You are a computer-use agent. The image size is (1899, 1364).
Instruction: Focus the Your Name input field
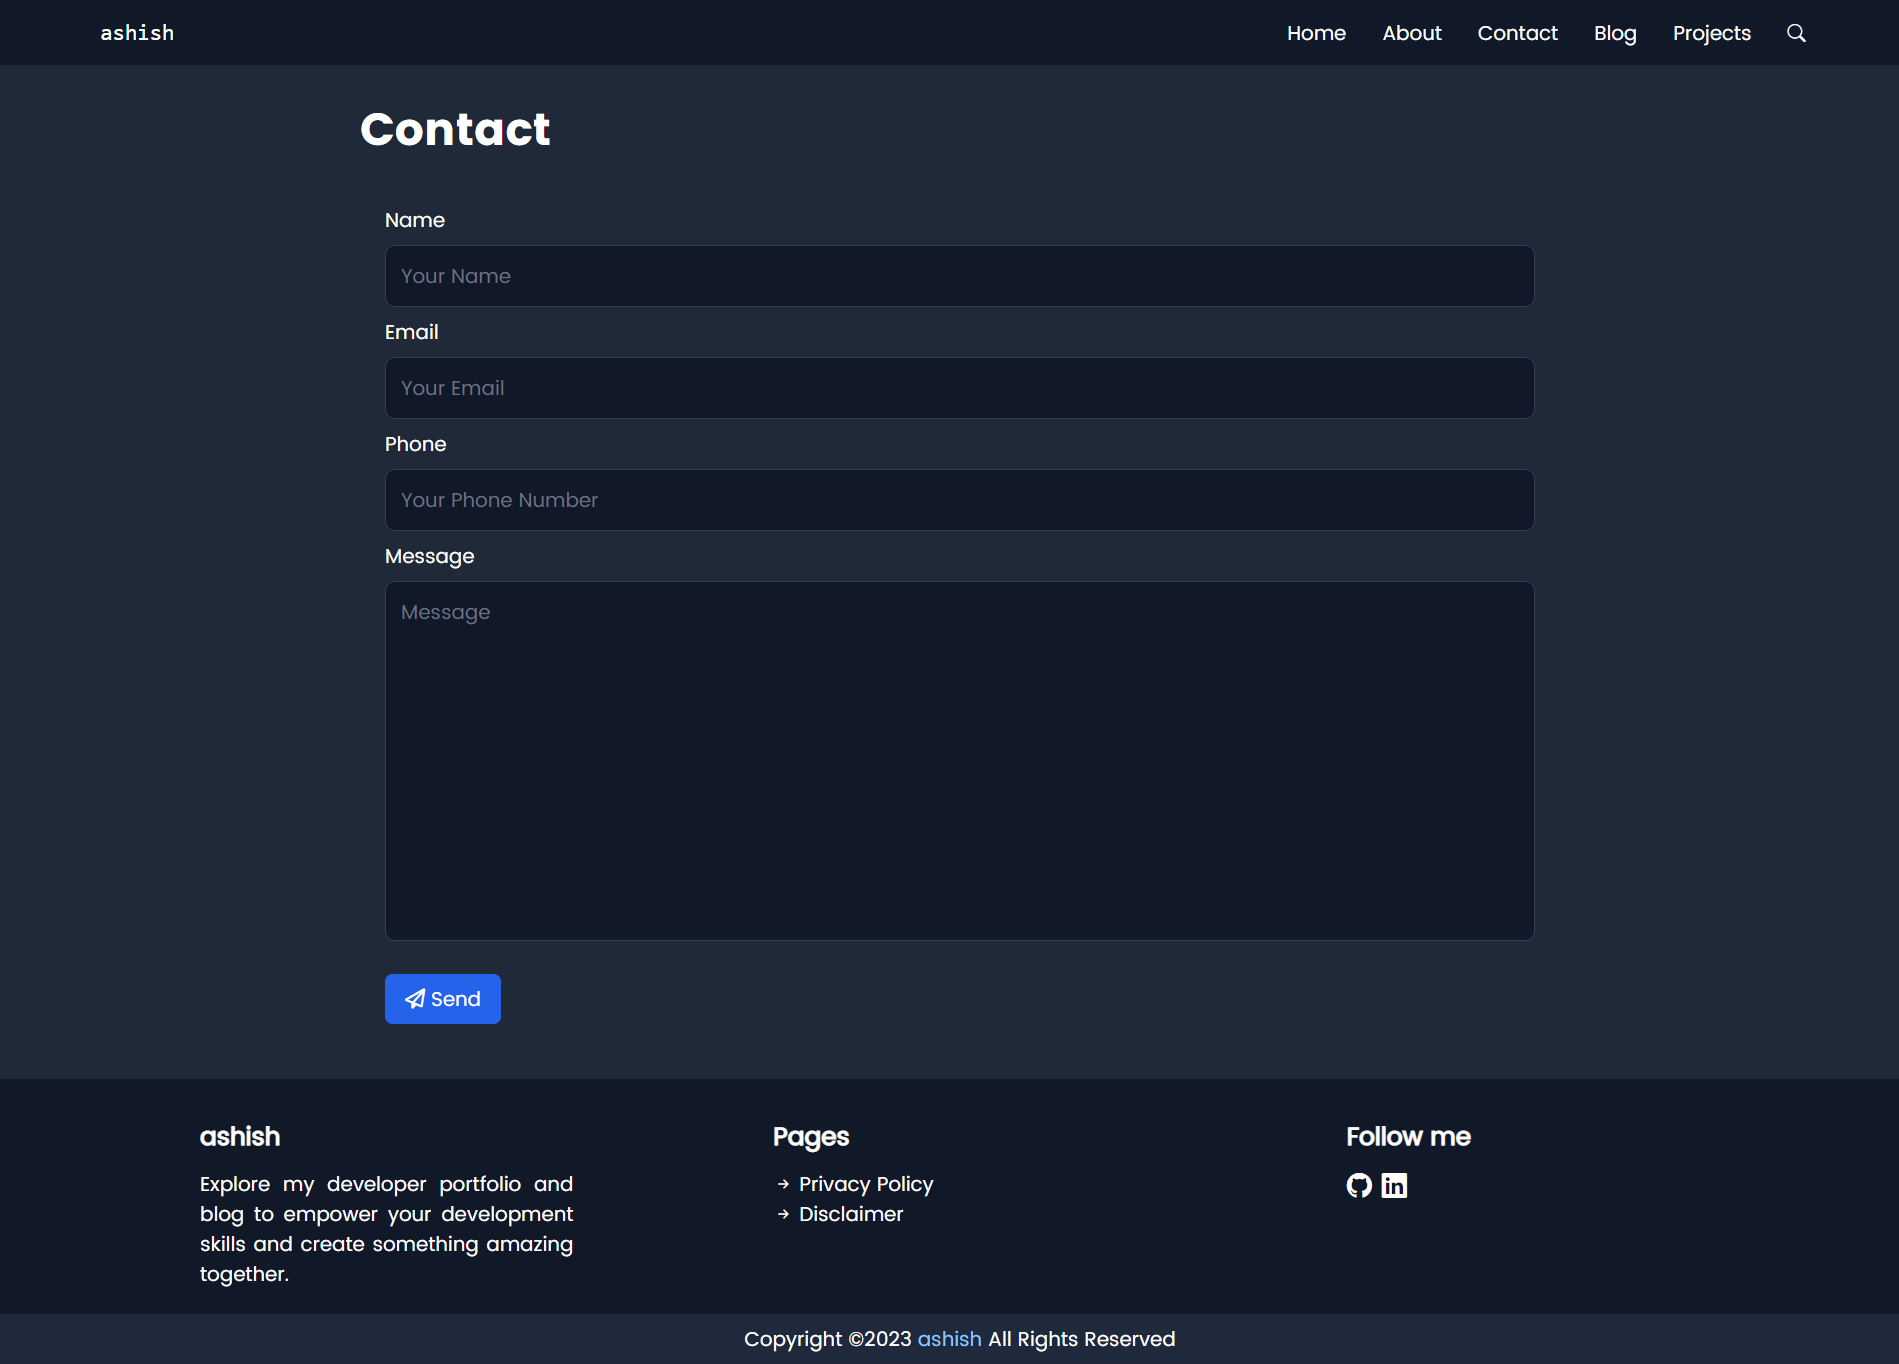point(959,276)
